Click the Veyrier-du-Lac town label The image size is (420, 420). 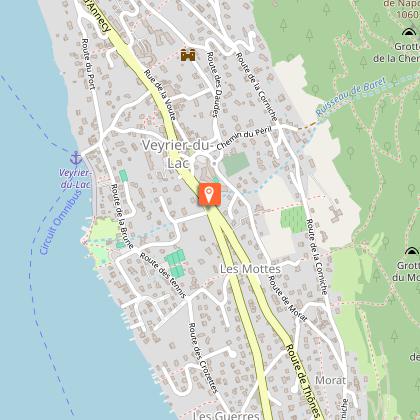pyautogui.click(x=177, y=154)
